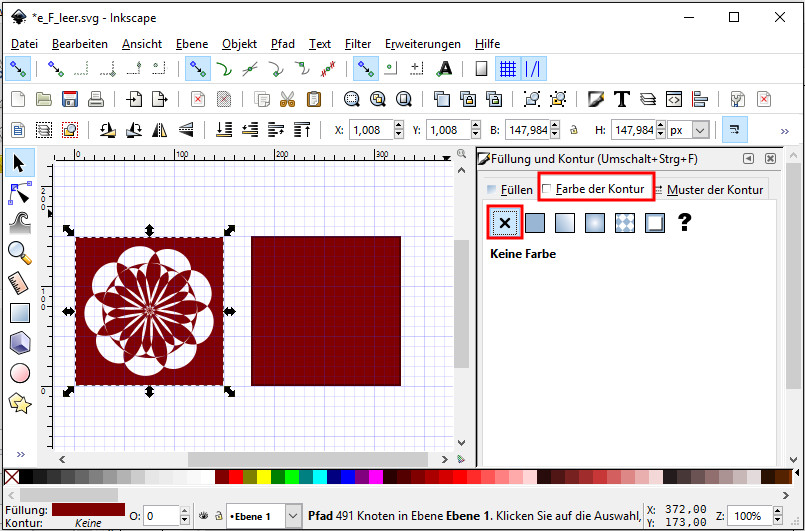Click the Cut scissors icon
The image size is (805, 531).
(288, 99)
